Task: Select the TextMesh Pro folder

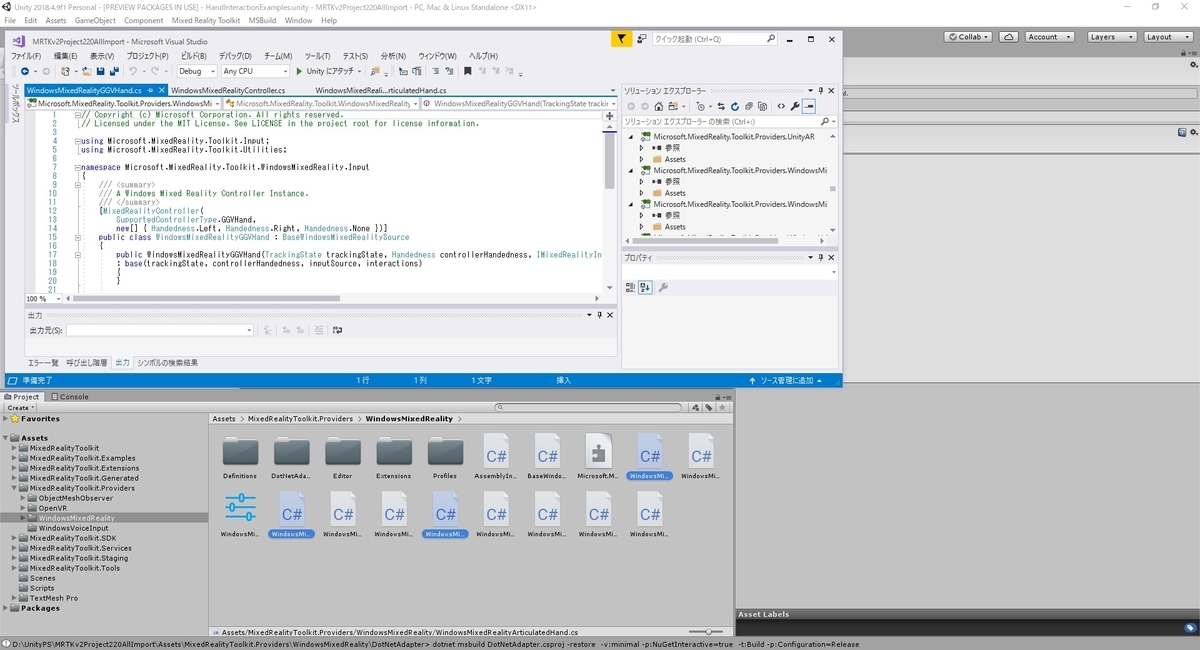Action: coord(53,598)
